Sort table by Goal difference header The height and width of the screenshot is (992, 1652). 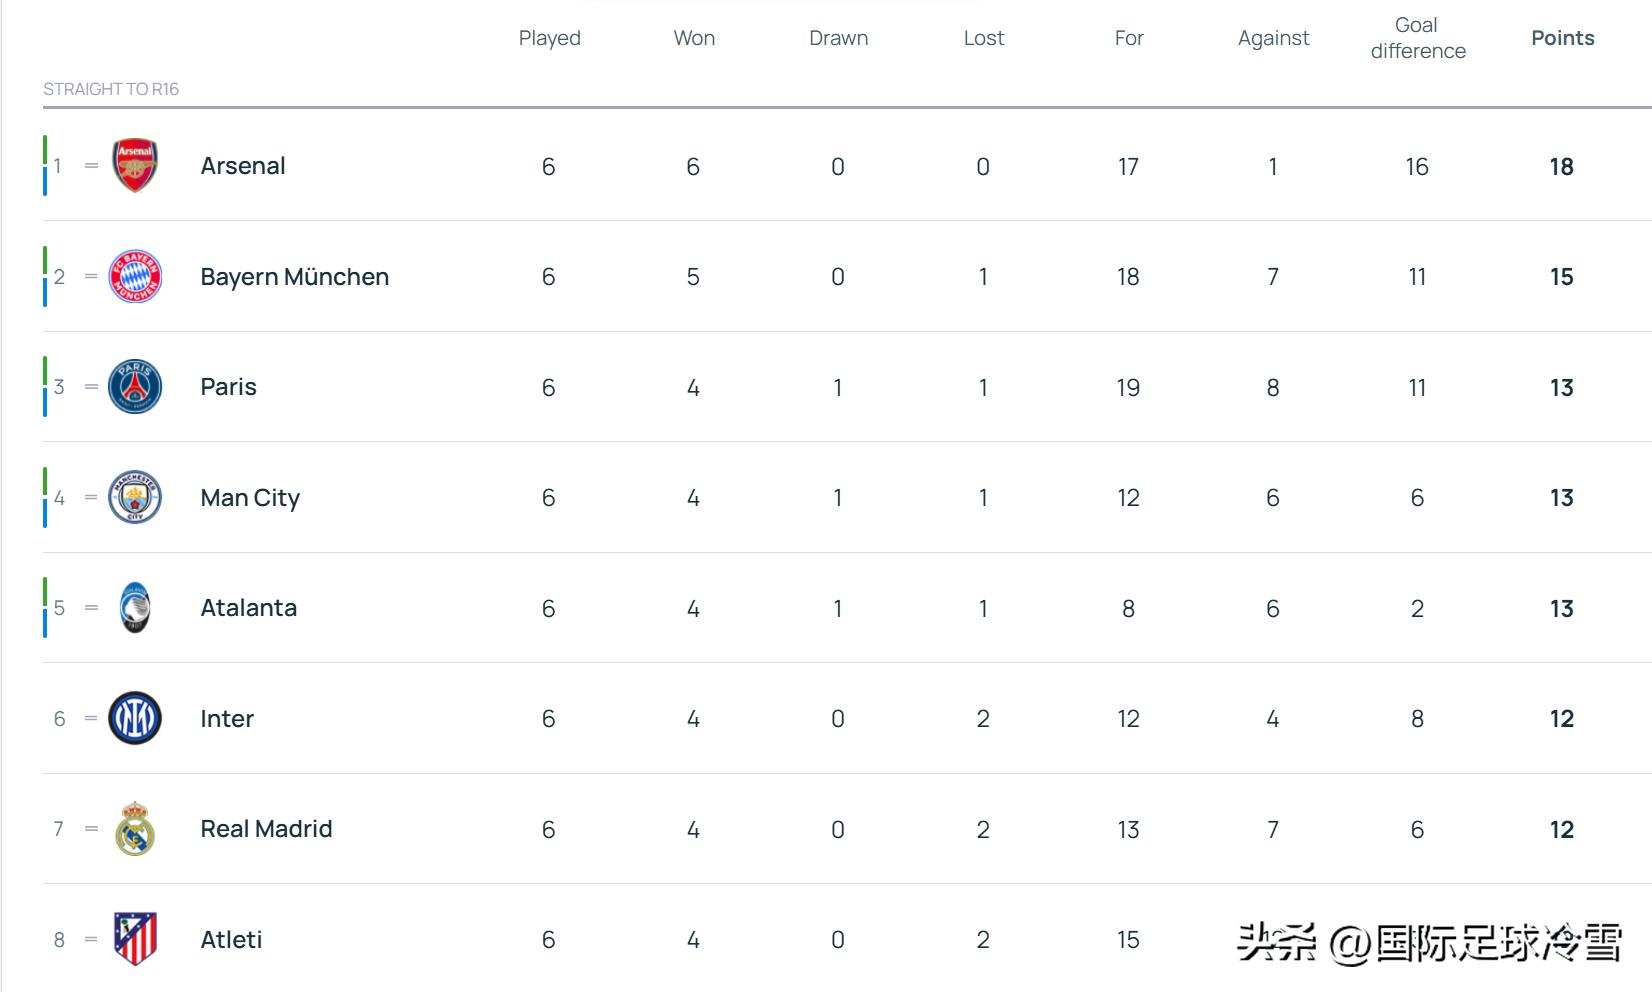(x=1417, y=38)
